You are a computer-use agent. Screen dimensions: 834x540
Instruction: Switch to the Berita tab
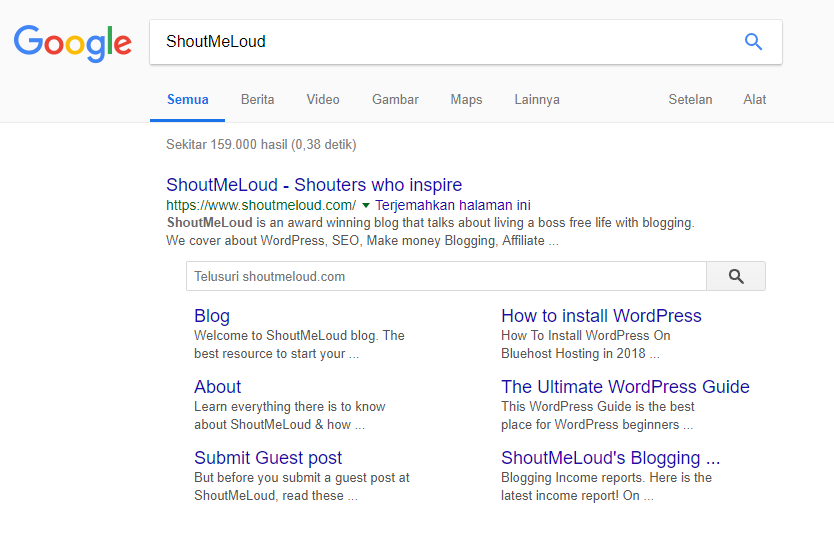(257, 99)
